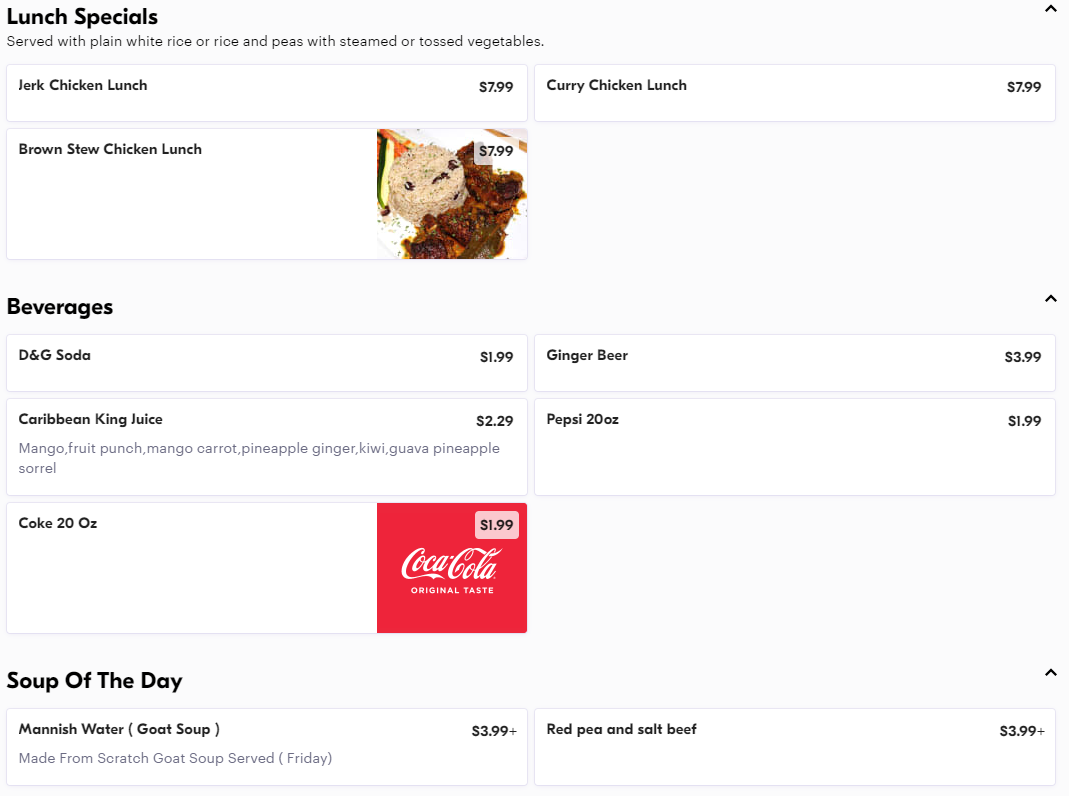Collapse the Soup Of The Day section

[x=1050, y=672]
